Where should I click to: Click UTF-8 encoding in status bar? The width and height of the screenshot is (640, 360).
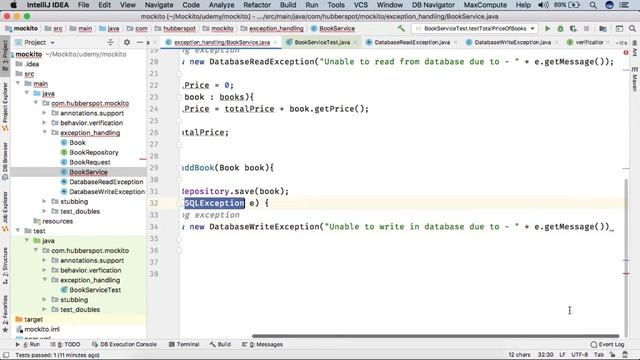click(580, 355)
